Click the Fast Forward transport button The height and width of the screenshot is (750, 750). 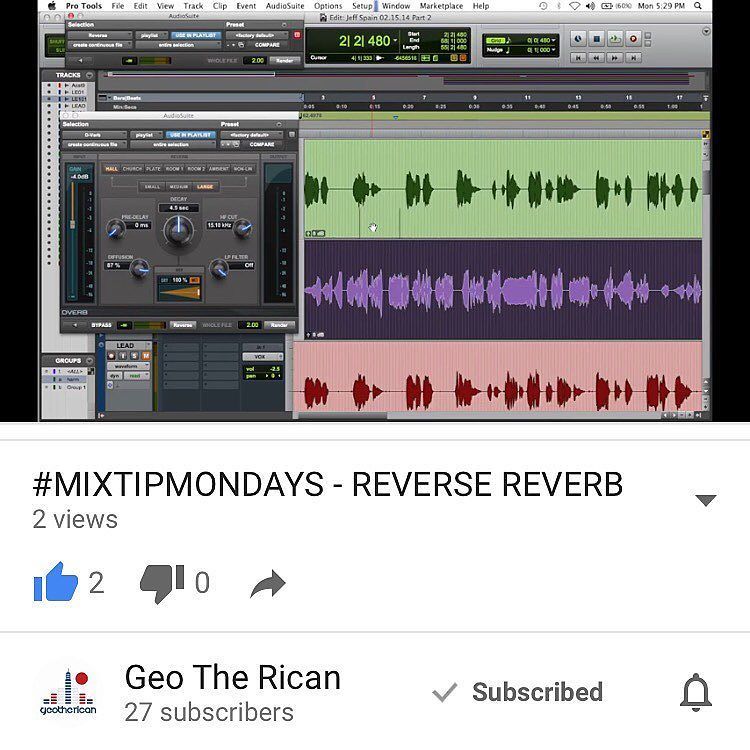click(x=615, y=58)
